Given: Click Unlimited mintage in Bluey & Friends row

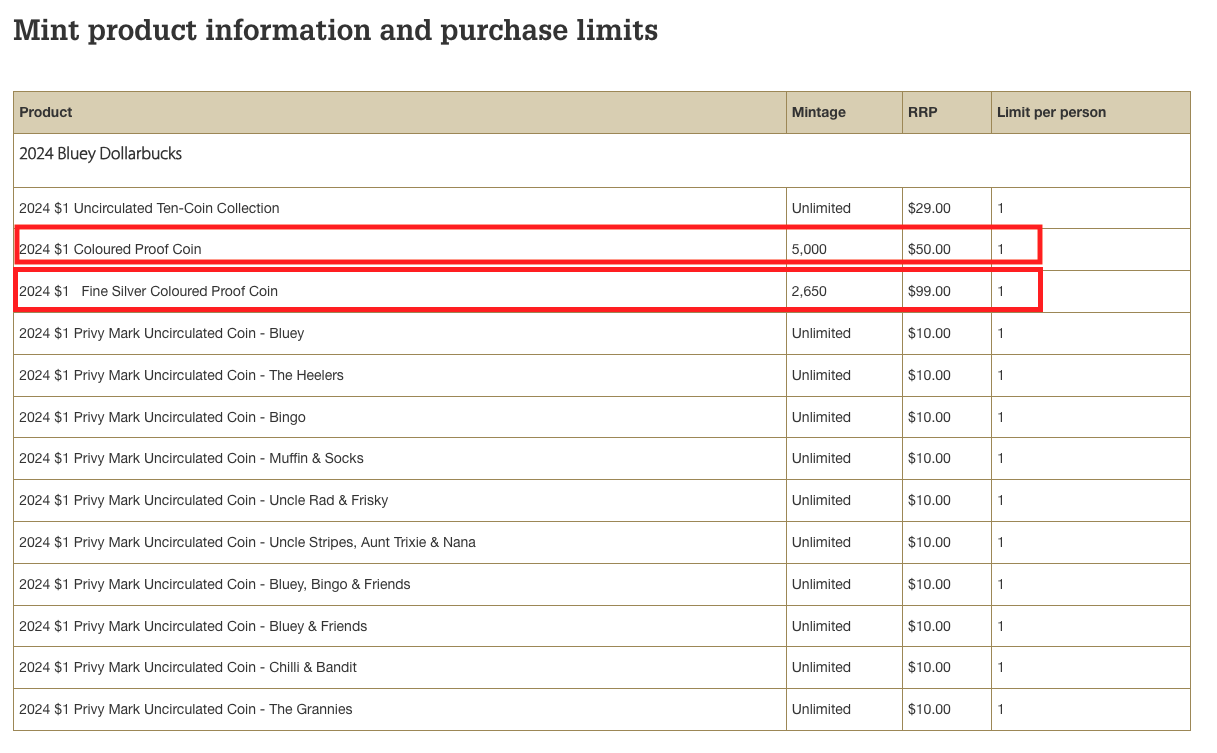Looking at the screenshot, I should tap(821, 626).
